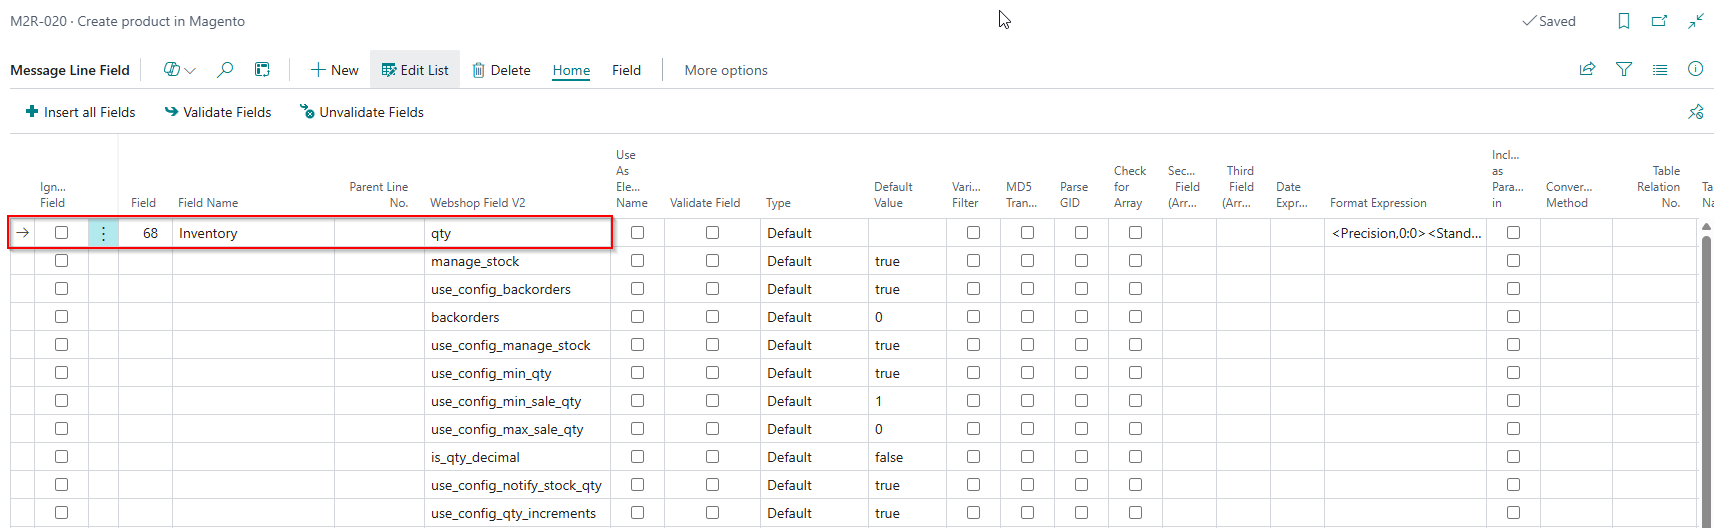Switch to the Field tab

[x=627, y=70]
